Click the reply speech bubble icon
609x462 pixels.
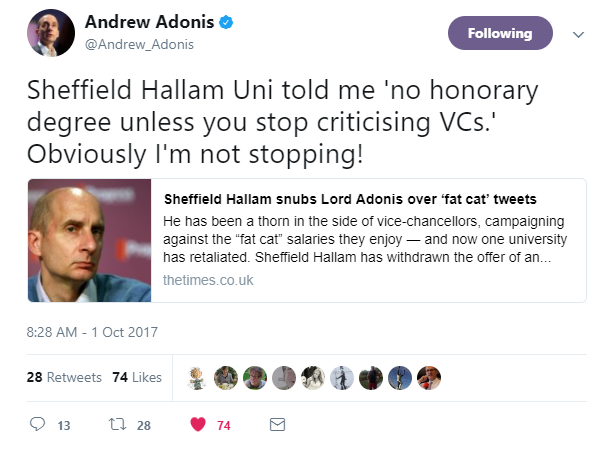(x=38, y=425)
